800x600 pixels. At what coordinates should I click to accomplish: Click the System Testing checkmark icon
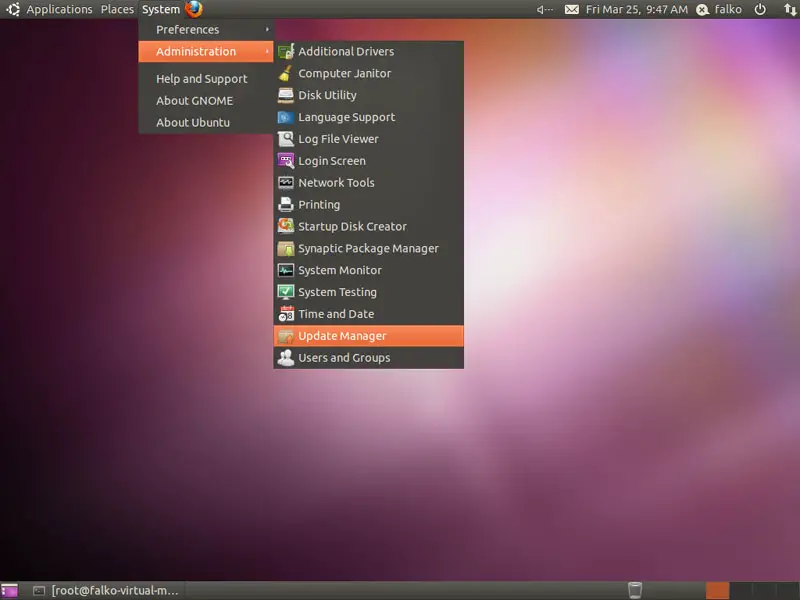286,292
